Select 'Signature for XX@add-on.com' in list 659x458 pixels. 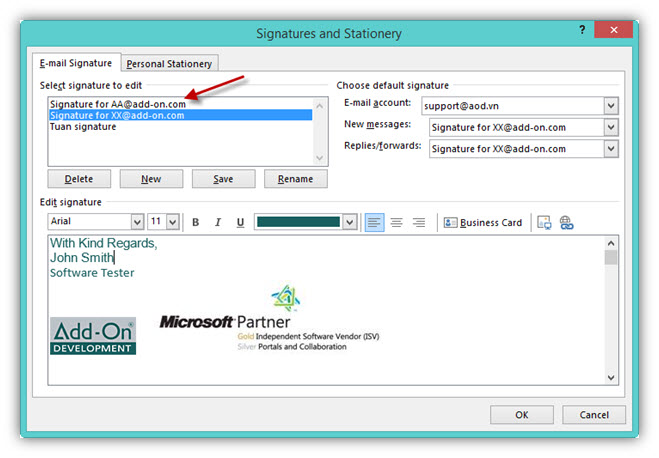pyautogui.click(x=181, y=115)
